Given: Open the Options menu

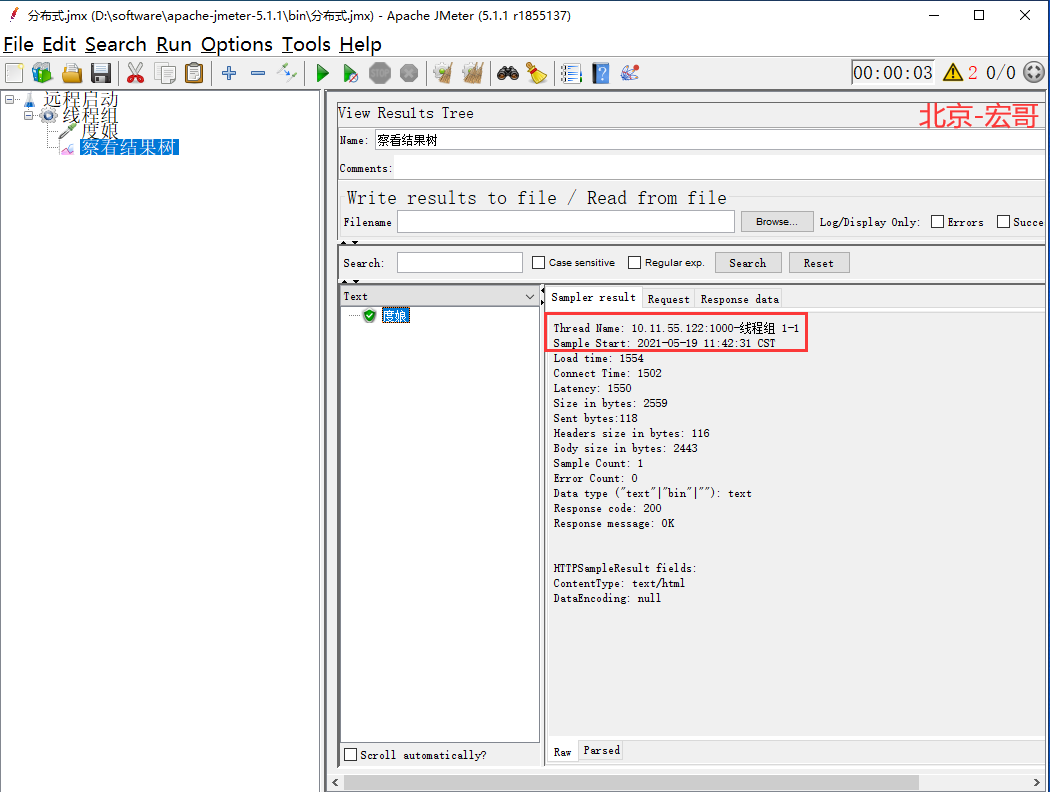Looking at the screenshot, I should click(236, 44).
